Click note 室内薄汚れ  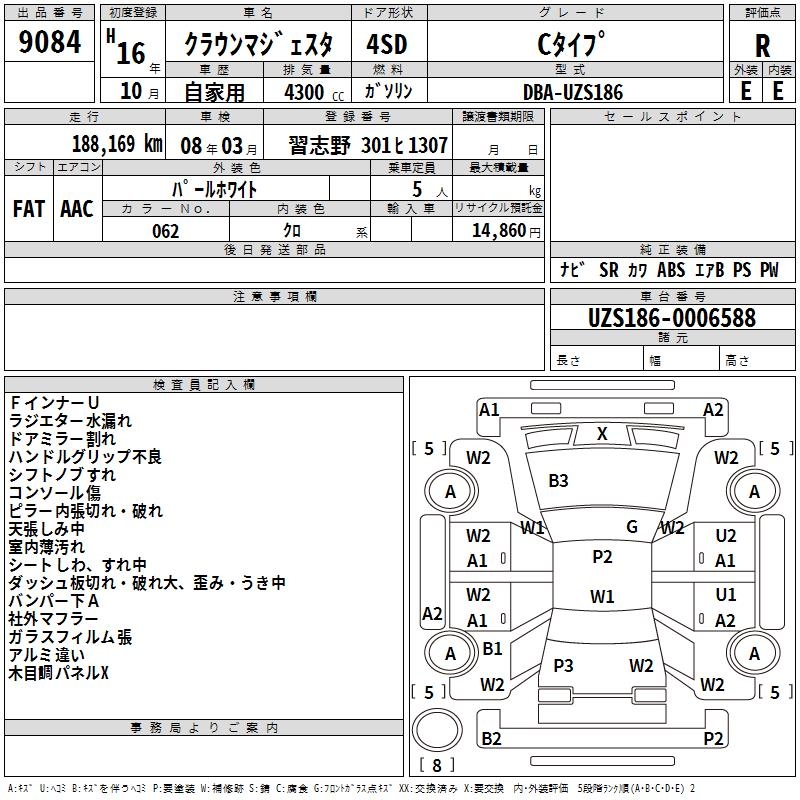click(x=46, y=546)
